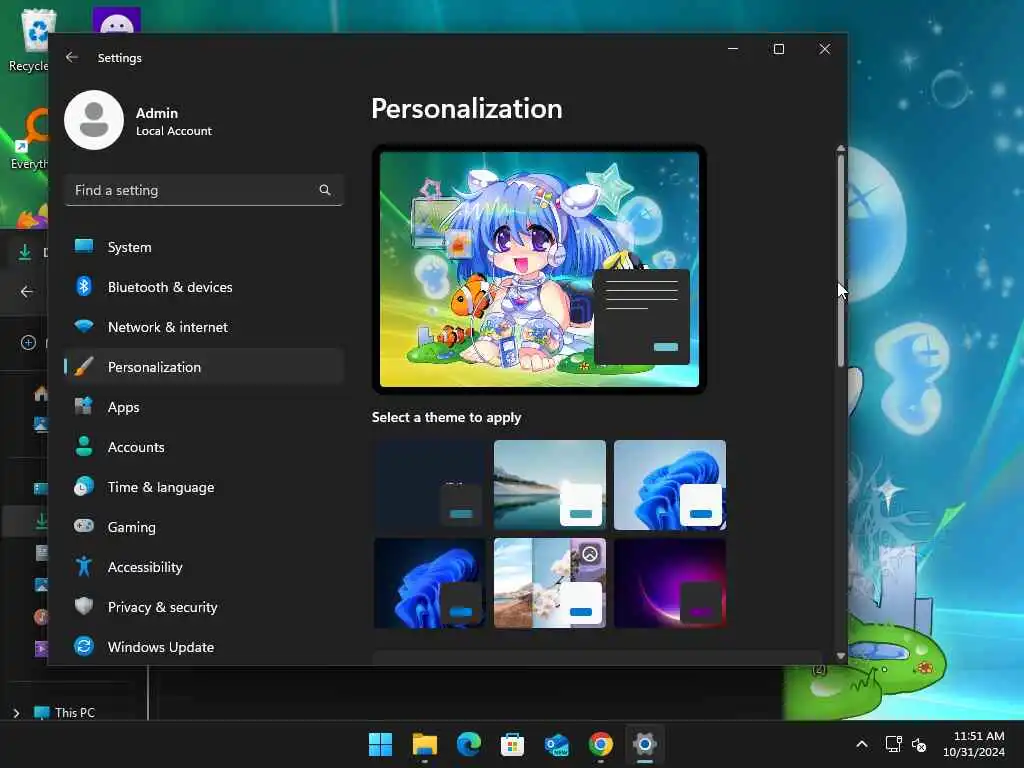Click the Personalization paintbrush icon

[84, 366]
